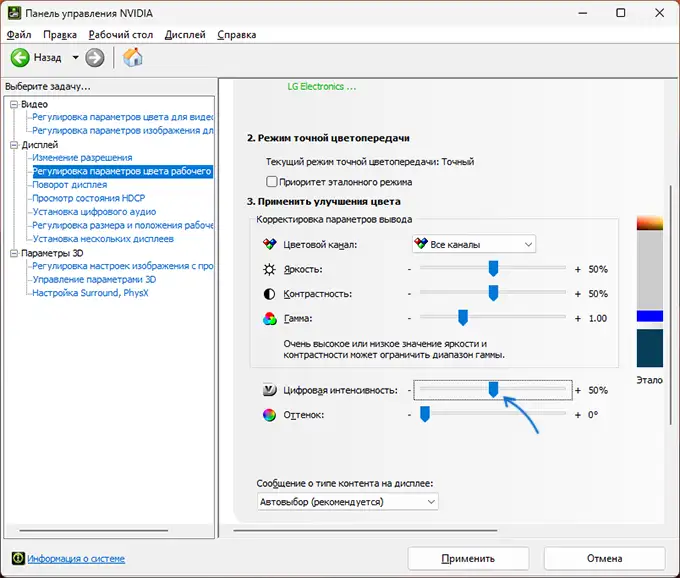Viewport: 680px width, 578px height.
Task: Open the 'Все каналы' color channel dropdown
Action: click(474, 244)
